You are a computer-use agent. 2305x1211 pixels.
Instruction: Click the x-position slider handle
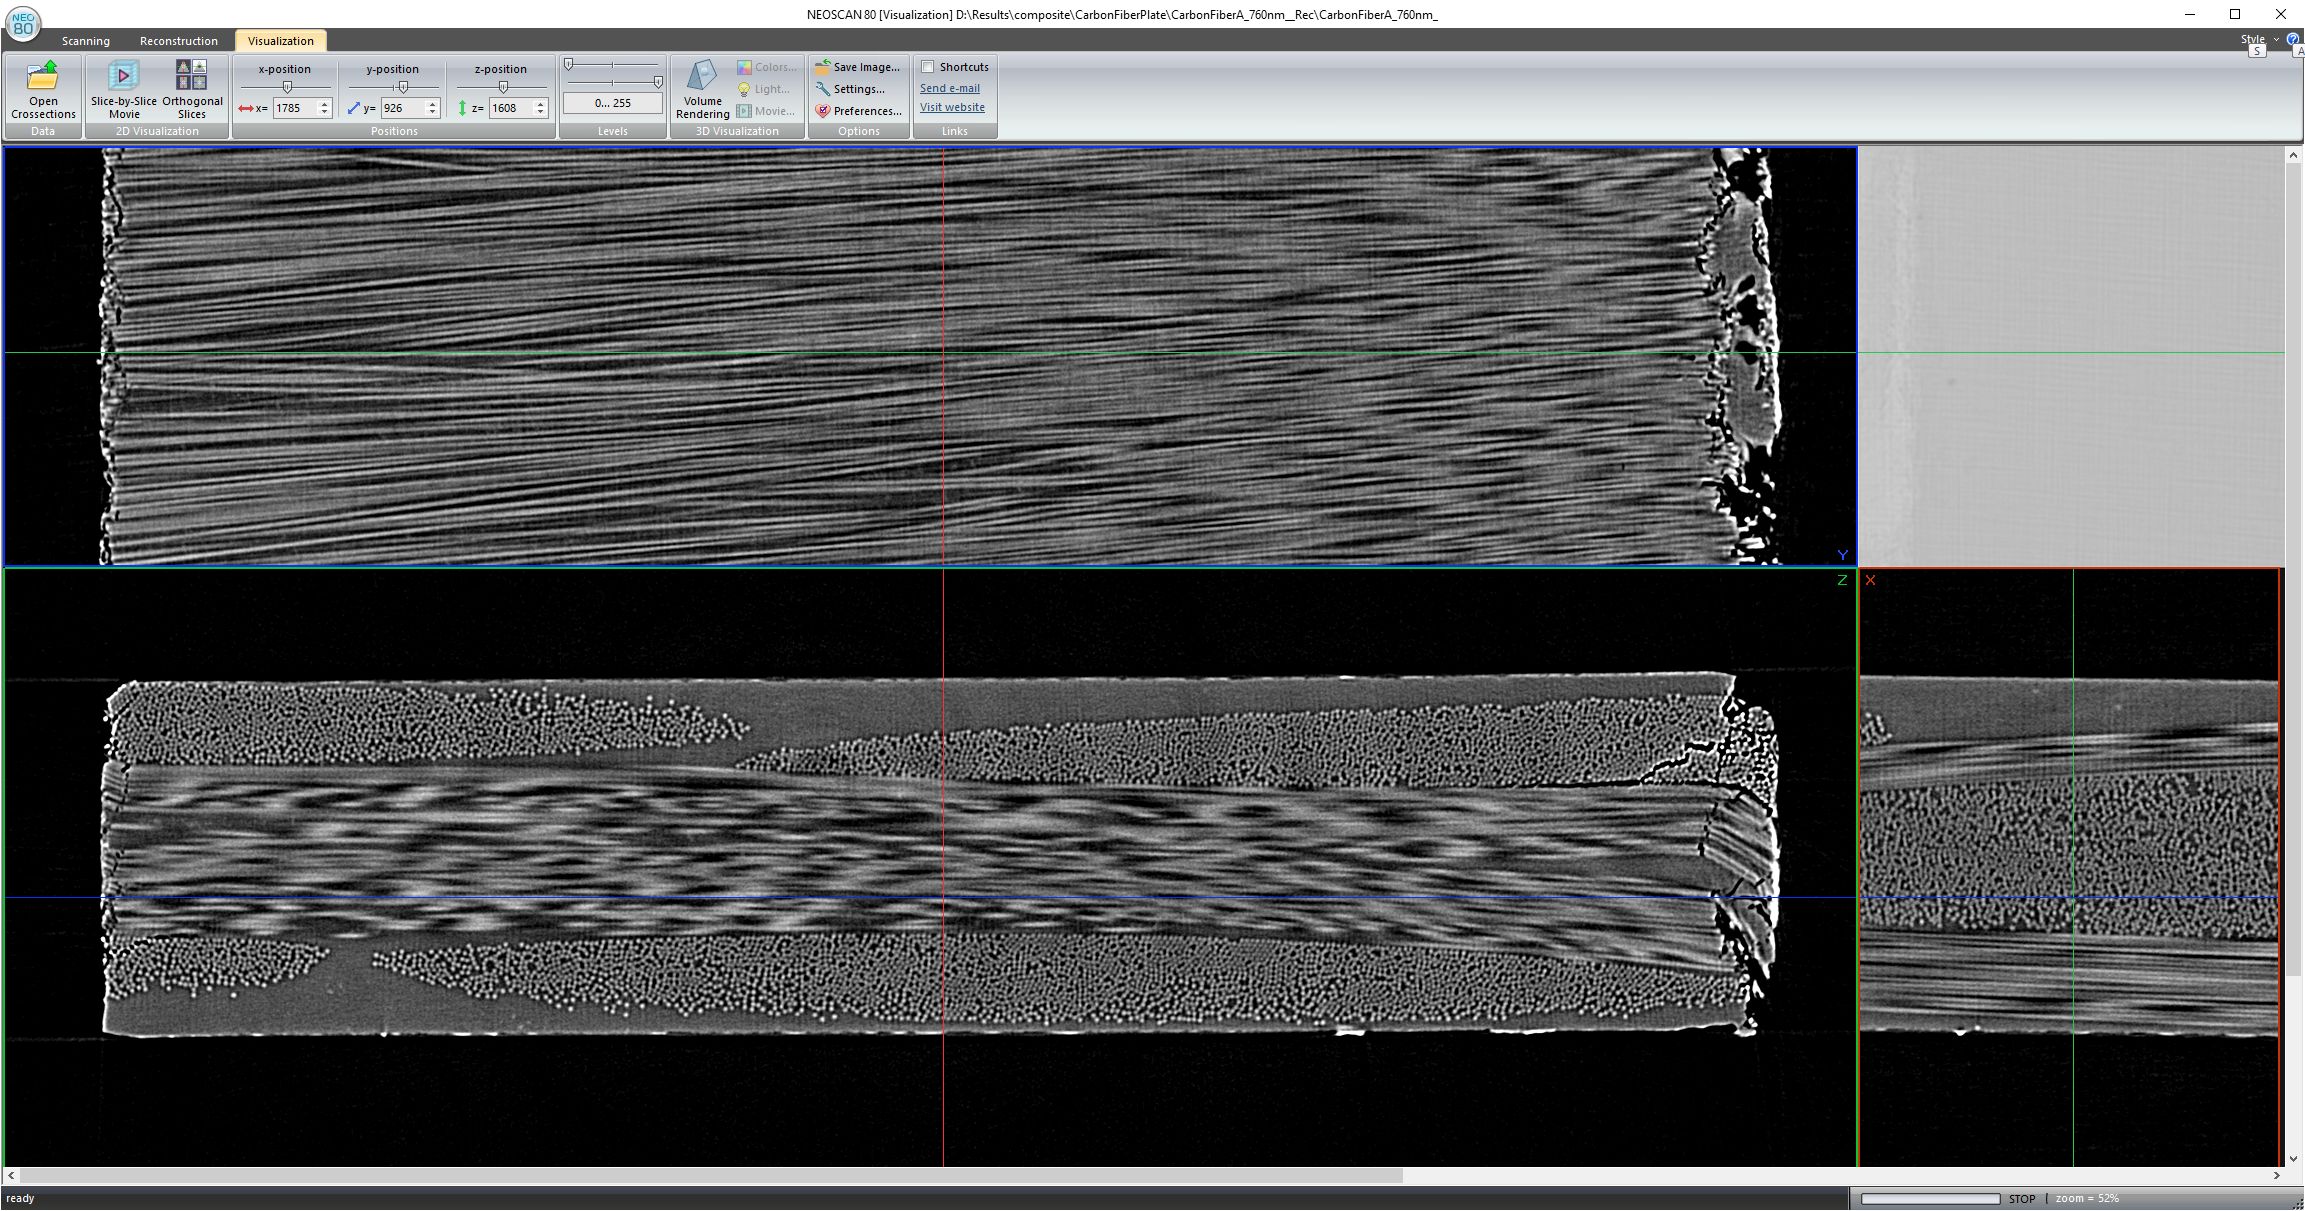click(287, 87)
